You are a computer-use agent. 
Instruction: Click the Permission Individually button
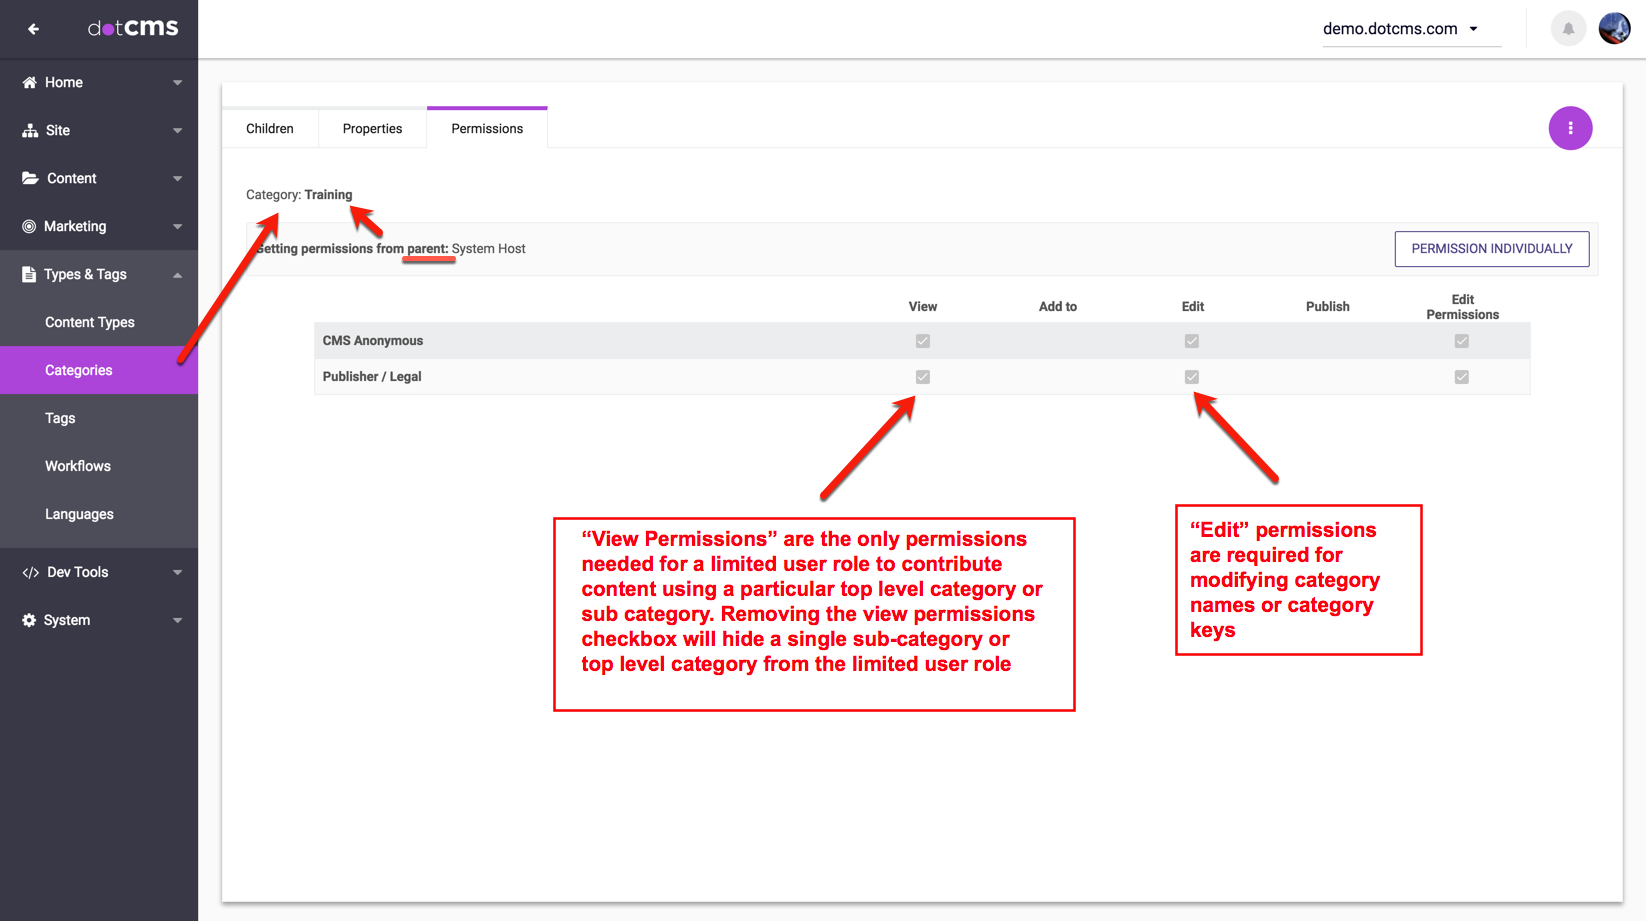(x=1491, y=249)
